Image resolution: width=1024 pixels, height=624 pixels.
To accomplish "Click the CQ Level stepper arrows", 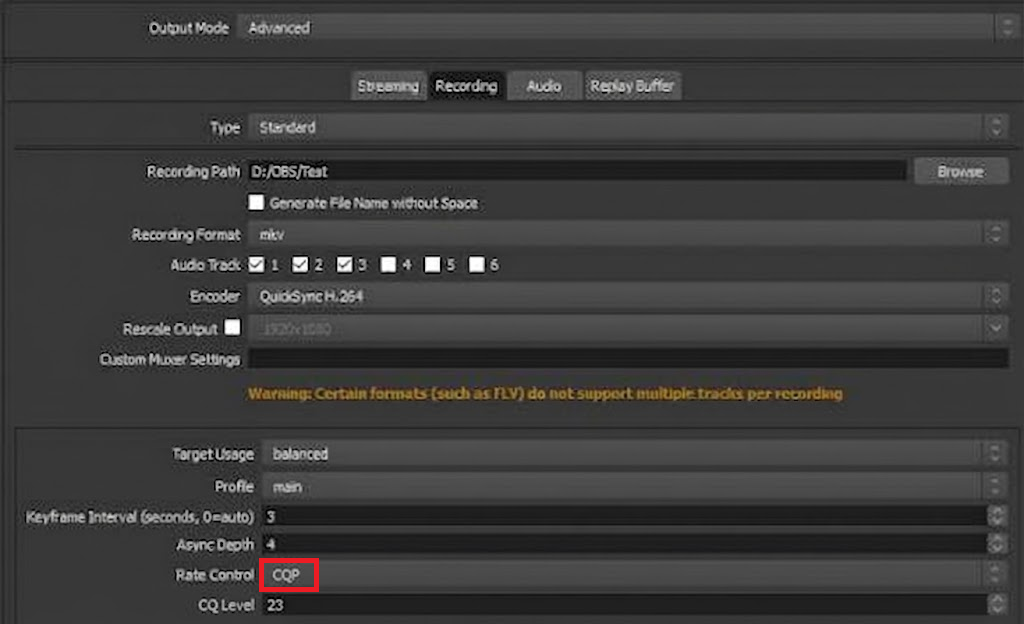I will [997, 605].
